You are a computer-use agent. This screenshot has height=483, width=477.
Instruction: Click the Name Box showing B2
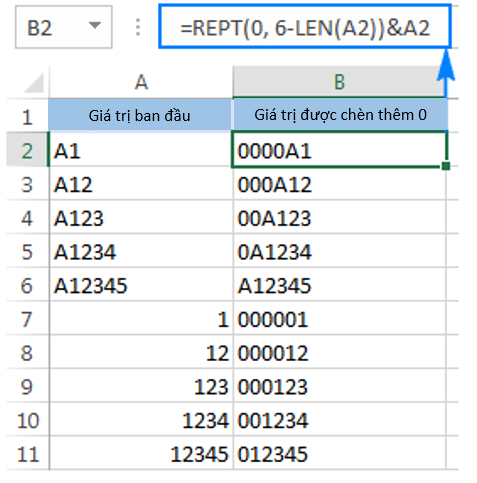point(63,27)
